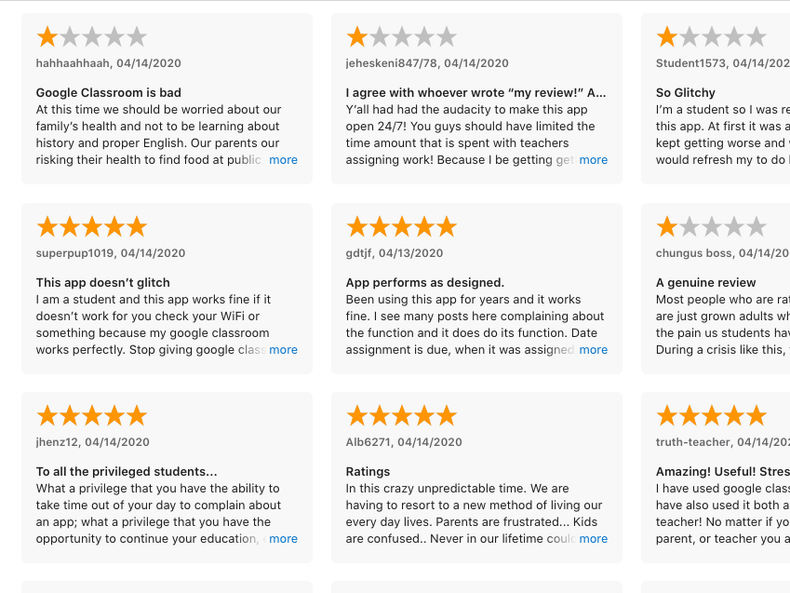Viewport: 790px width, 593px height.
Task: Click the 'Amazing! Useful! Stress' review title
Action: click(x=722, y=472)
